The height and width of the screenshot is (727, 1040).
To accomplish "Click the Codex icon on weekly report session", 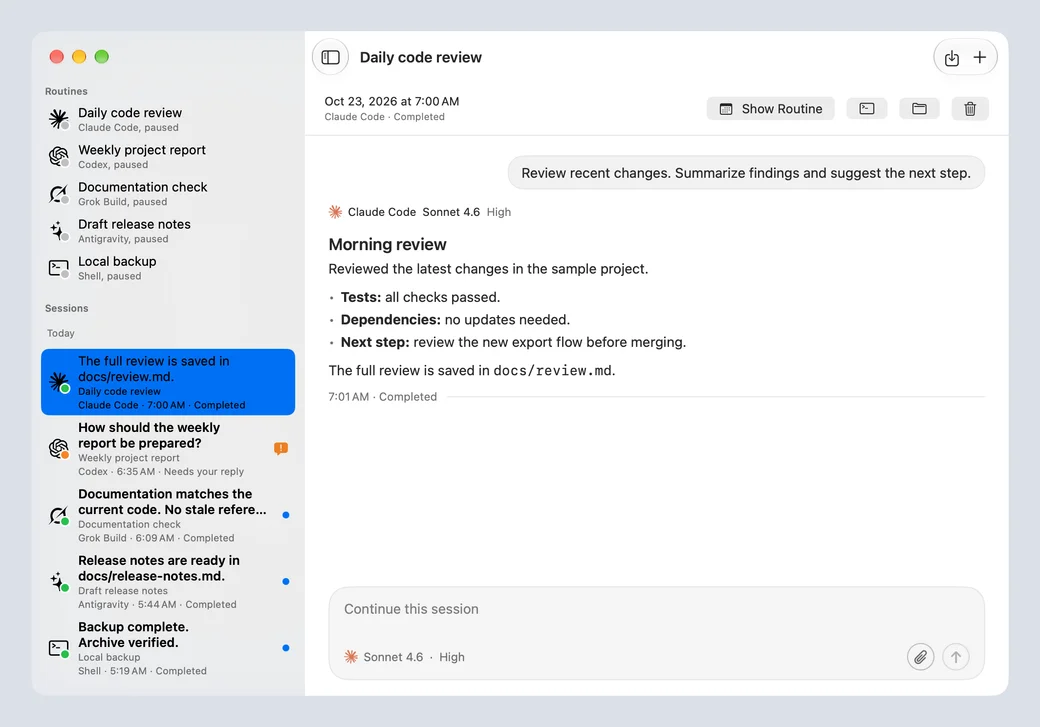I will coord(58,449).
